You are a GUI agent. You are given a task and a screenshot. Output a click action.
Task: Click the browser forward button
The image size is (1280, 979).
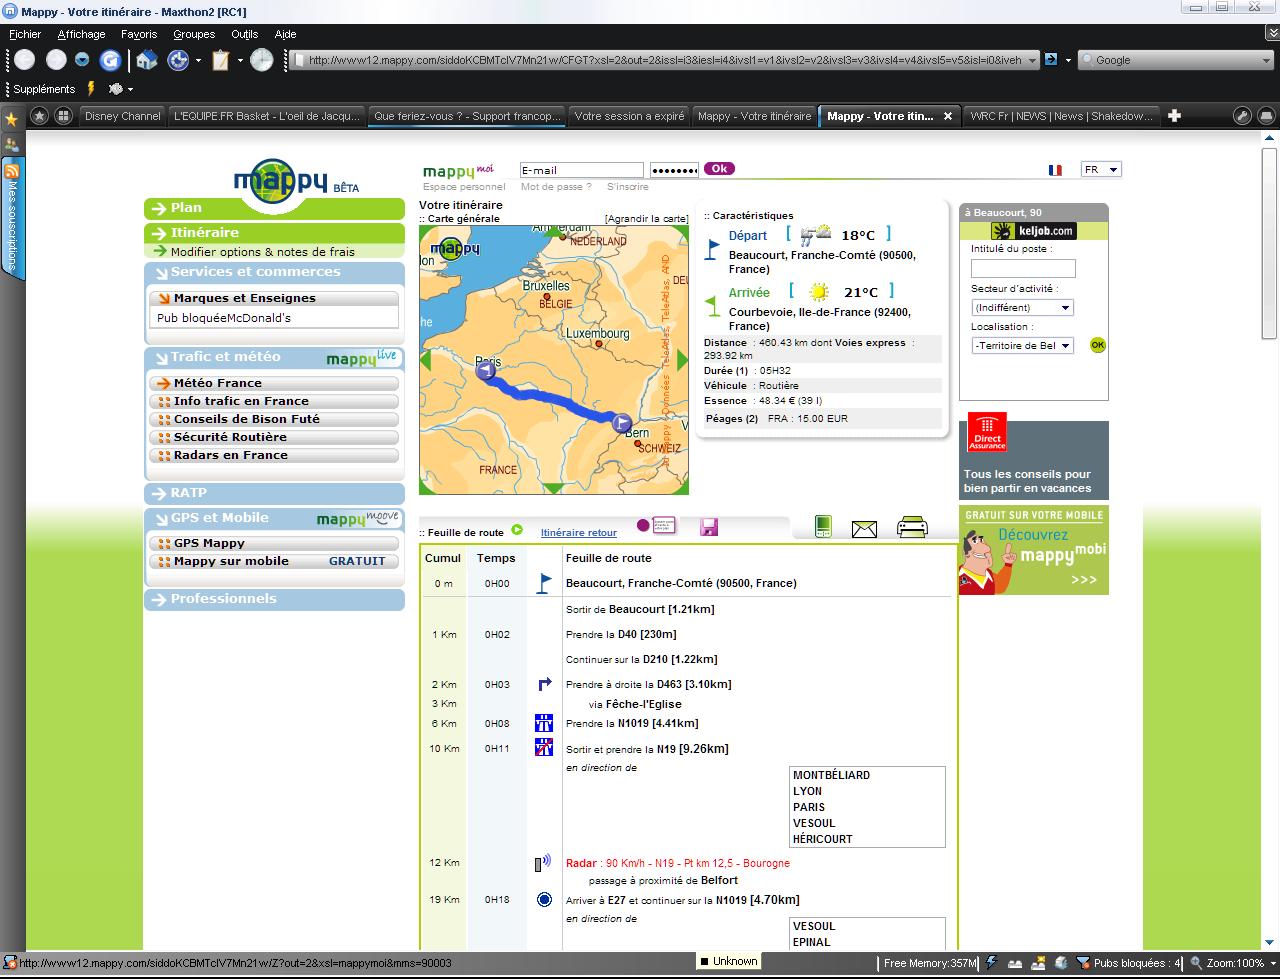(x=57, y=60)
